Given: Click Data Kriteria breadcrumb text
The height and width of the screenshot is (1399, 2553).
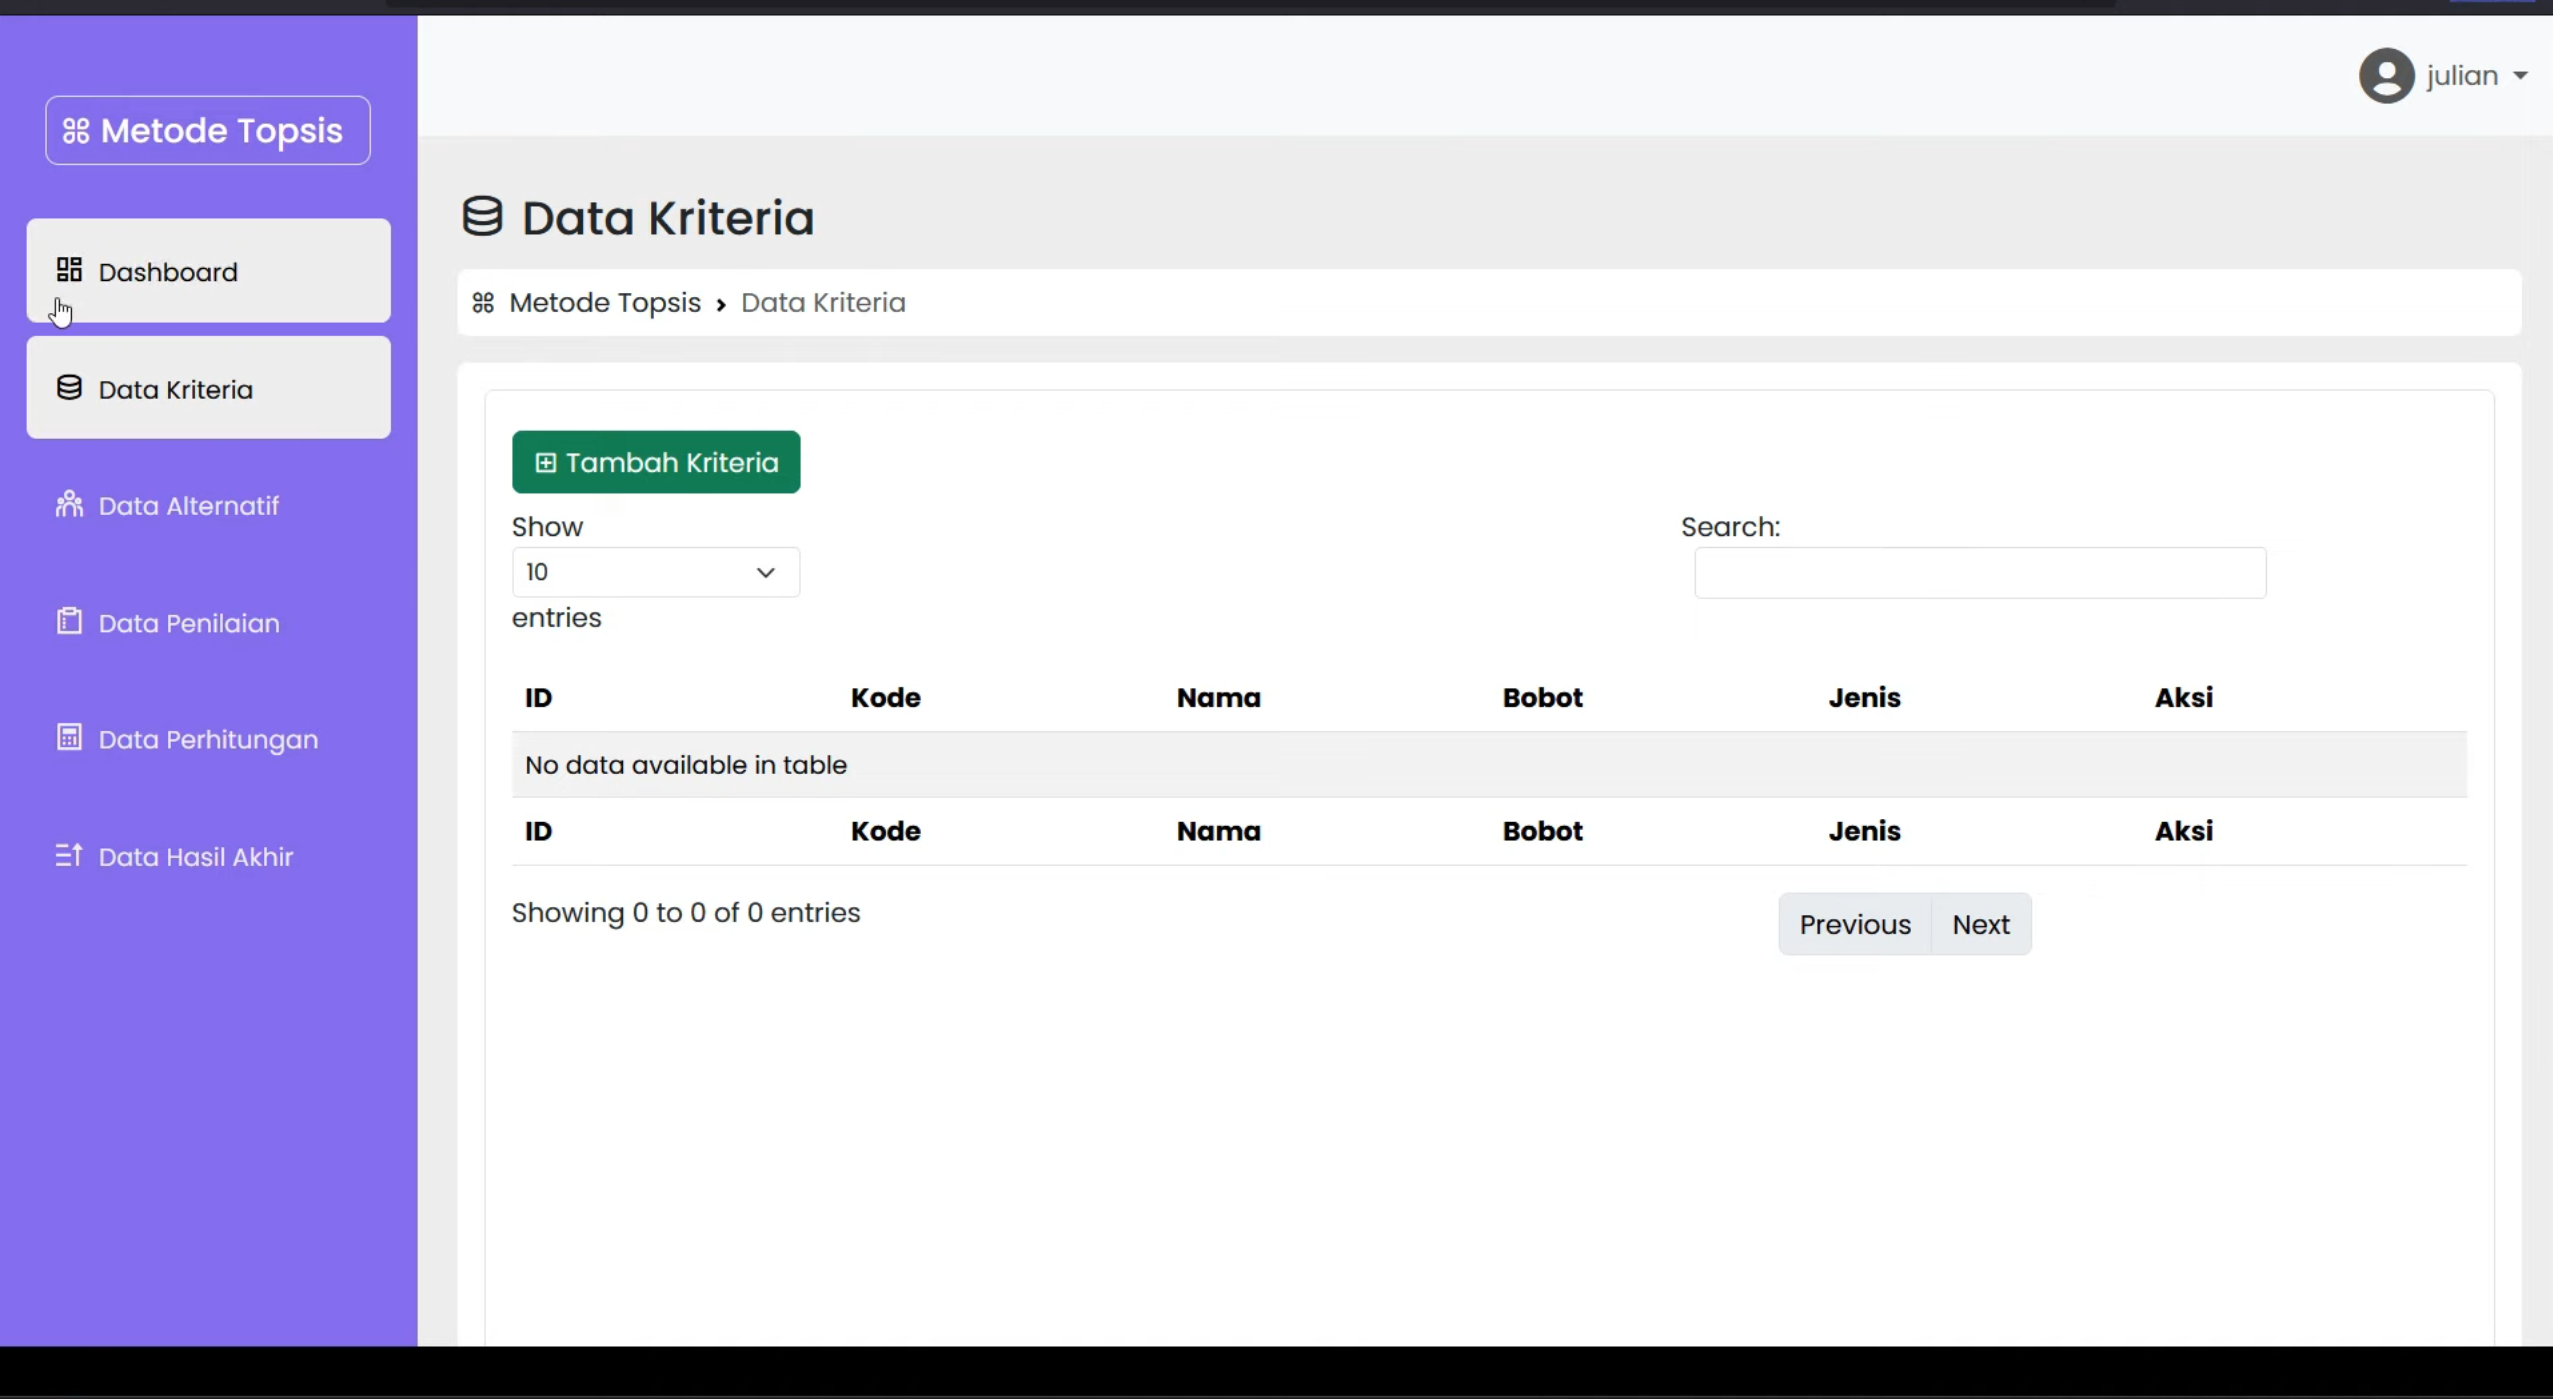Looking at the screenshot, I should point(823,302).
